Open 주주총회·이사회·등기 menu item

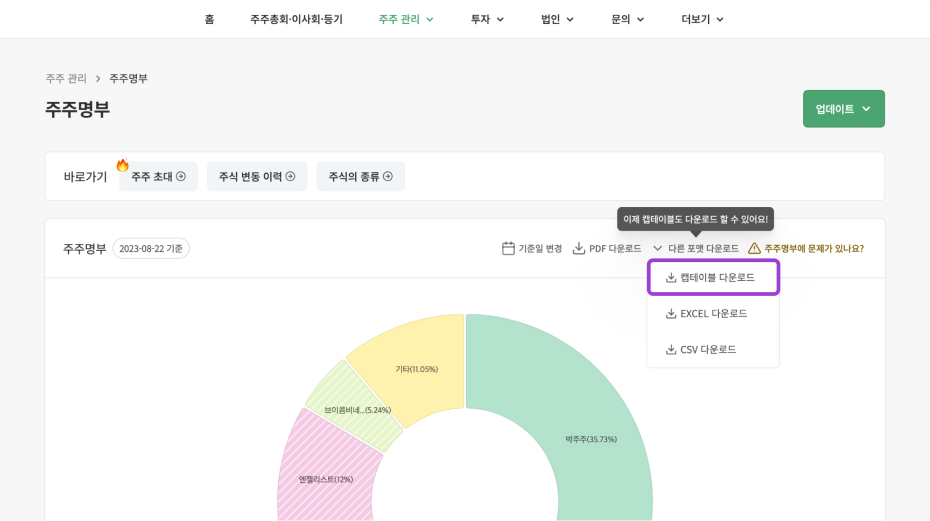click(296, 19)
